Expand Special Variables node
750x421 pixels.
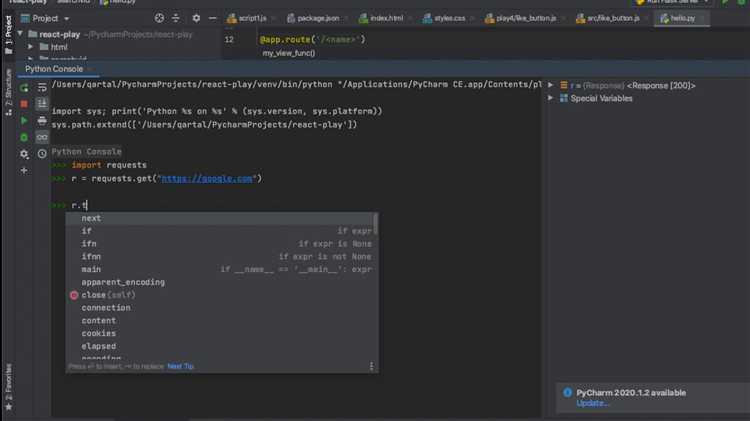[x=551, y=98]
